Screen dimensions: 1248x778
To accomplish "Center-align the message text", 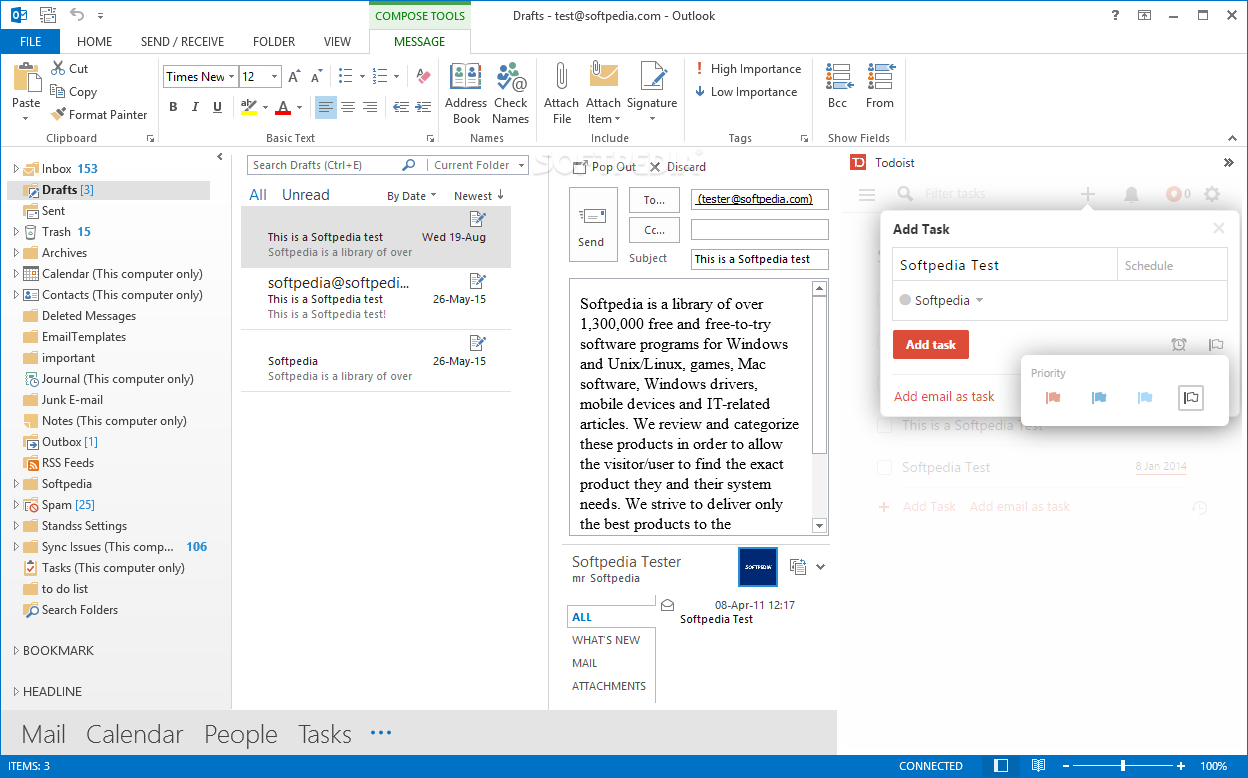I will (348, 107).
